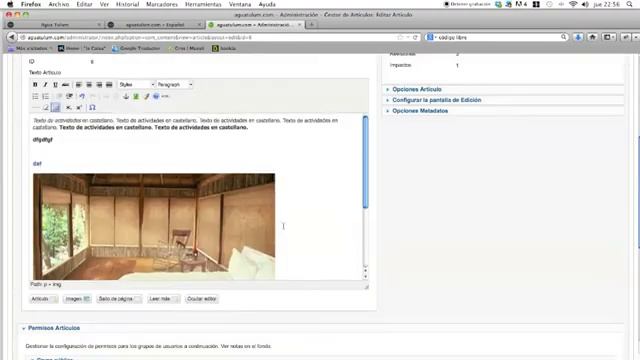Apply subscript formatting
Screen dimensions: 640x360
(69, 107)
